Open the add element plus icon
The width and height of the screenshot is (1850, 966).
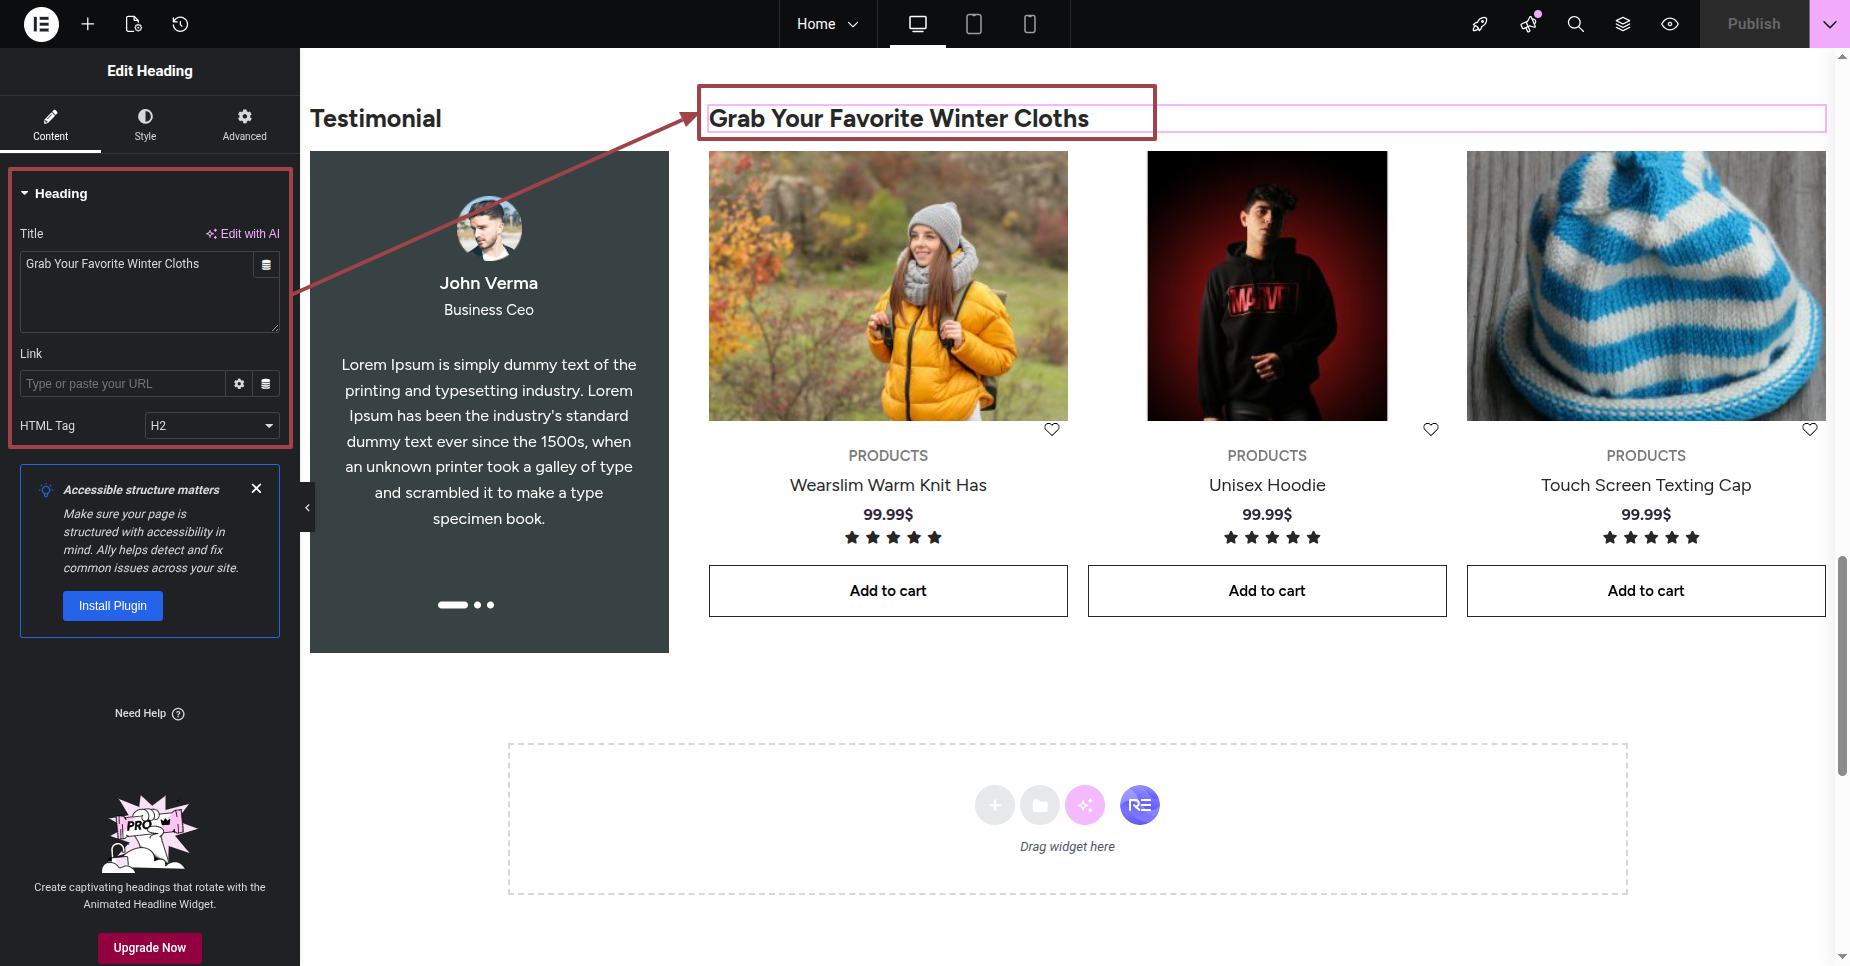[88, 24]
